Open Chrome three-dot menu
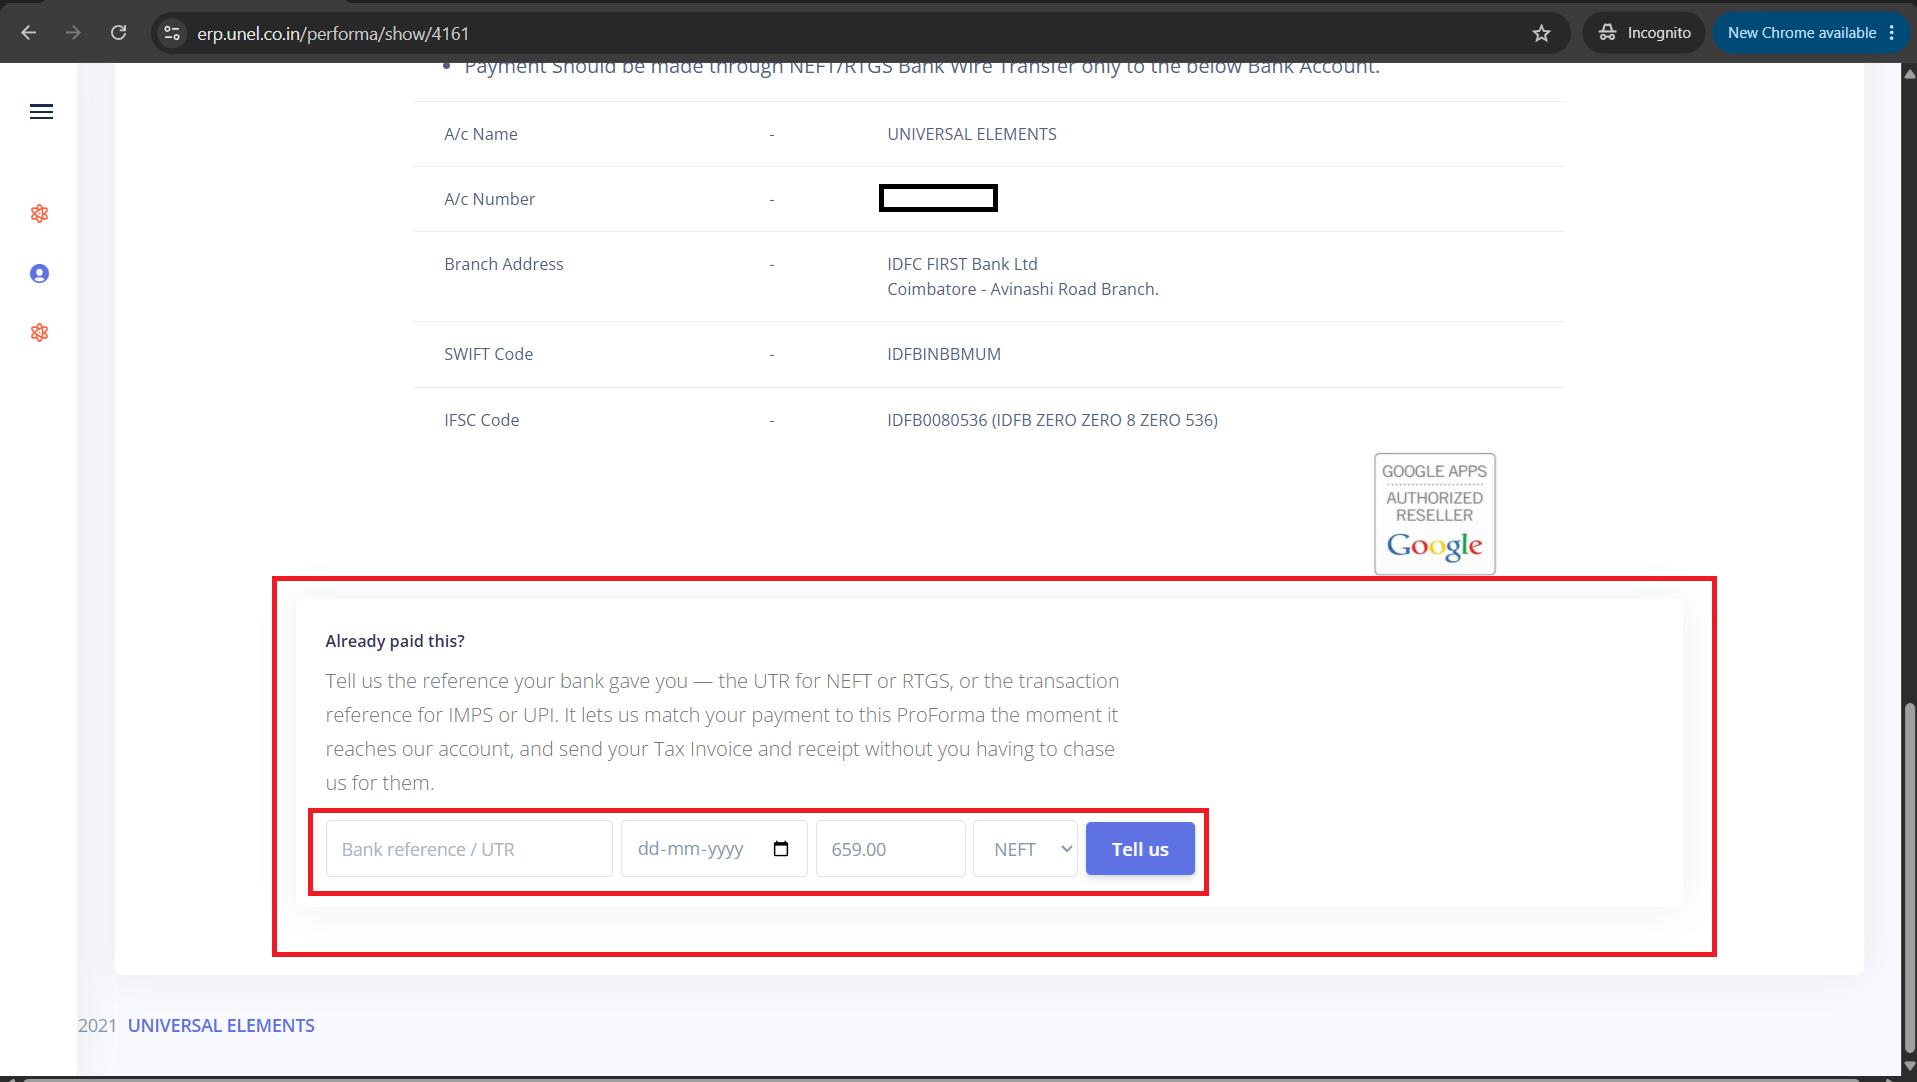This screenshot has width=1917, height=1082. (1892, 33)
